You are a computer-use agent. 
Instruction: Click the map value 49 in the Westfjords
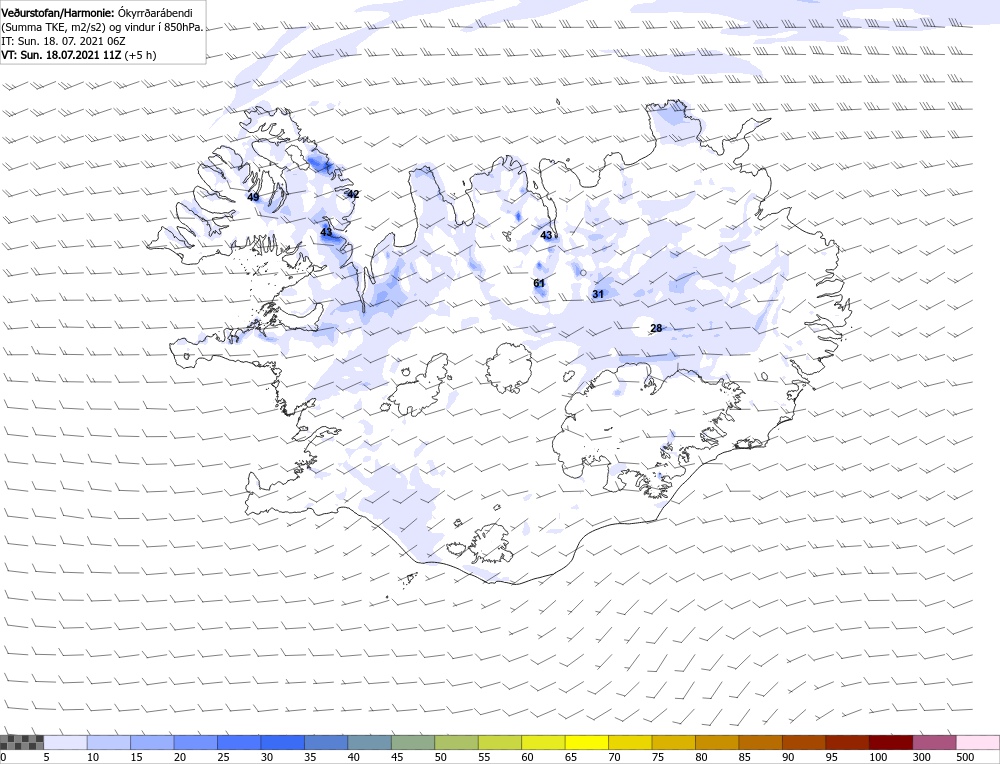click(253, 197)
